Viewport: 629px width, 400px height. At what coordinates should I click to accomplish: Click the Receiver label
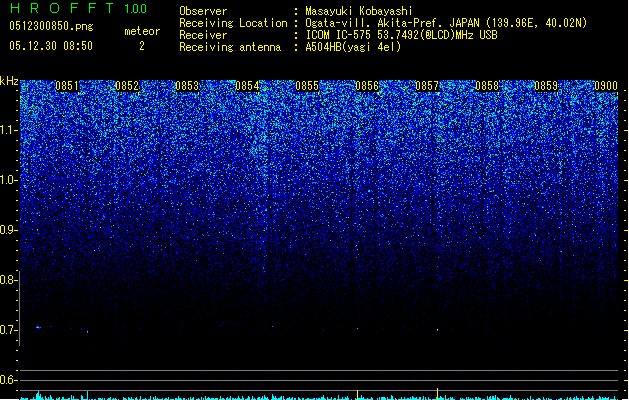point(203,35)
